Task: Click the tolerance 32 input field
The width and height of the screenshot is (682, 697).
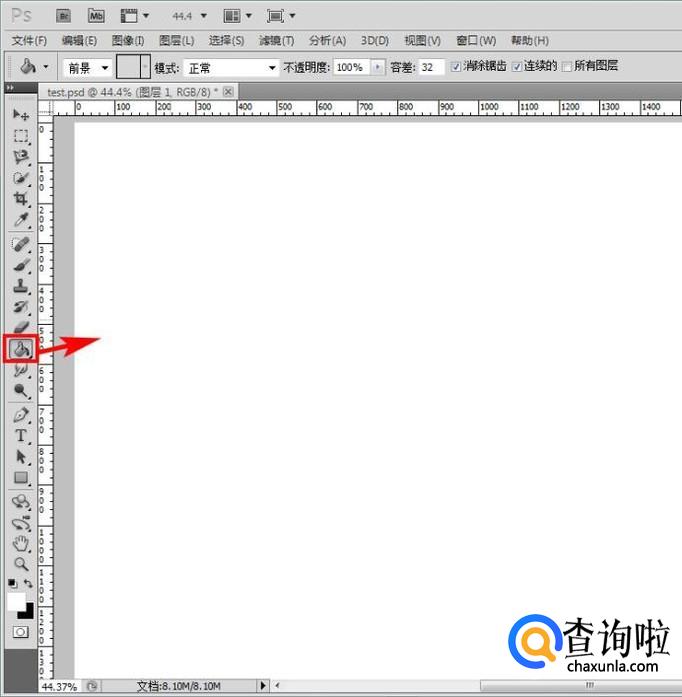Action: click(431, 67)
